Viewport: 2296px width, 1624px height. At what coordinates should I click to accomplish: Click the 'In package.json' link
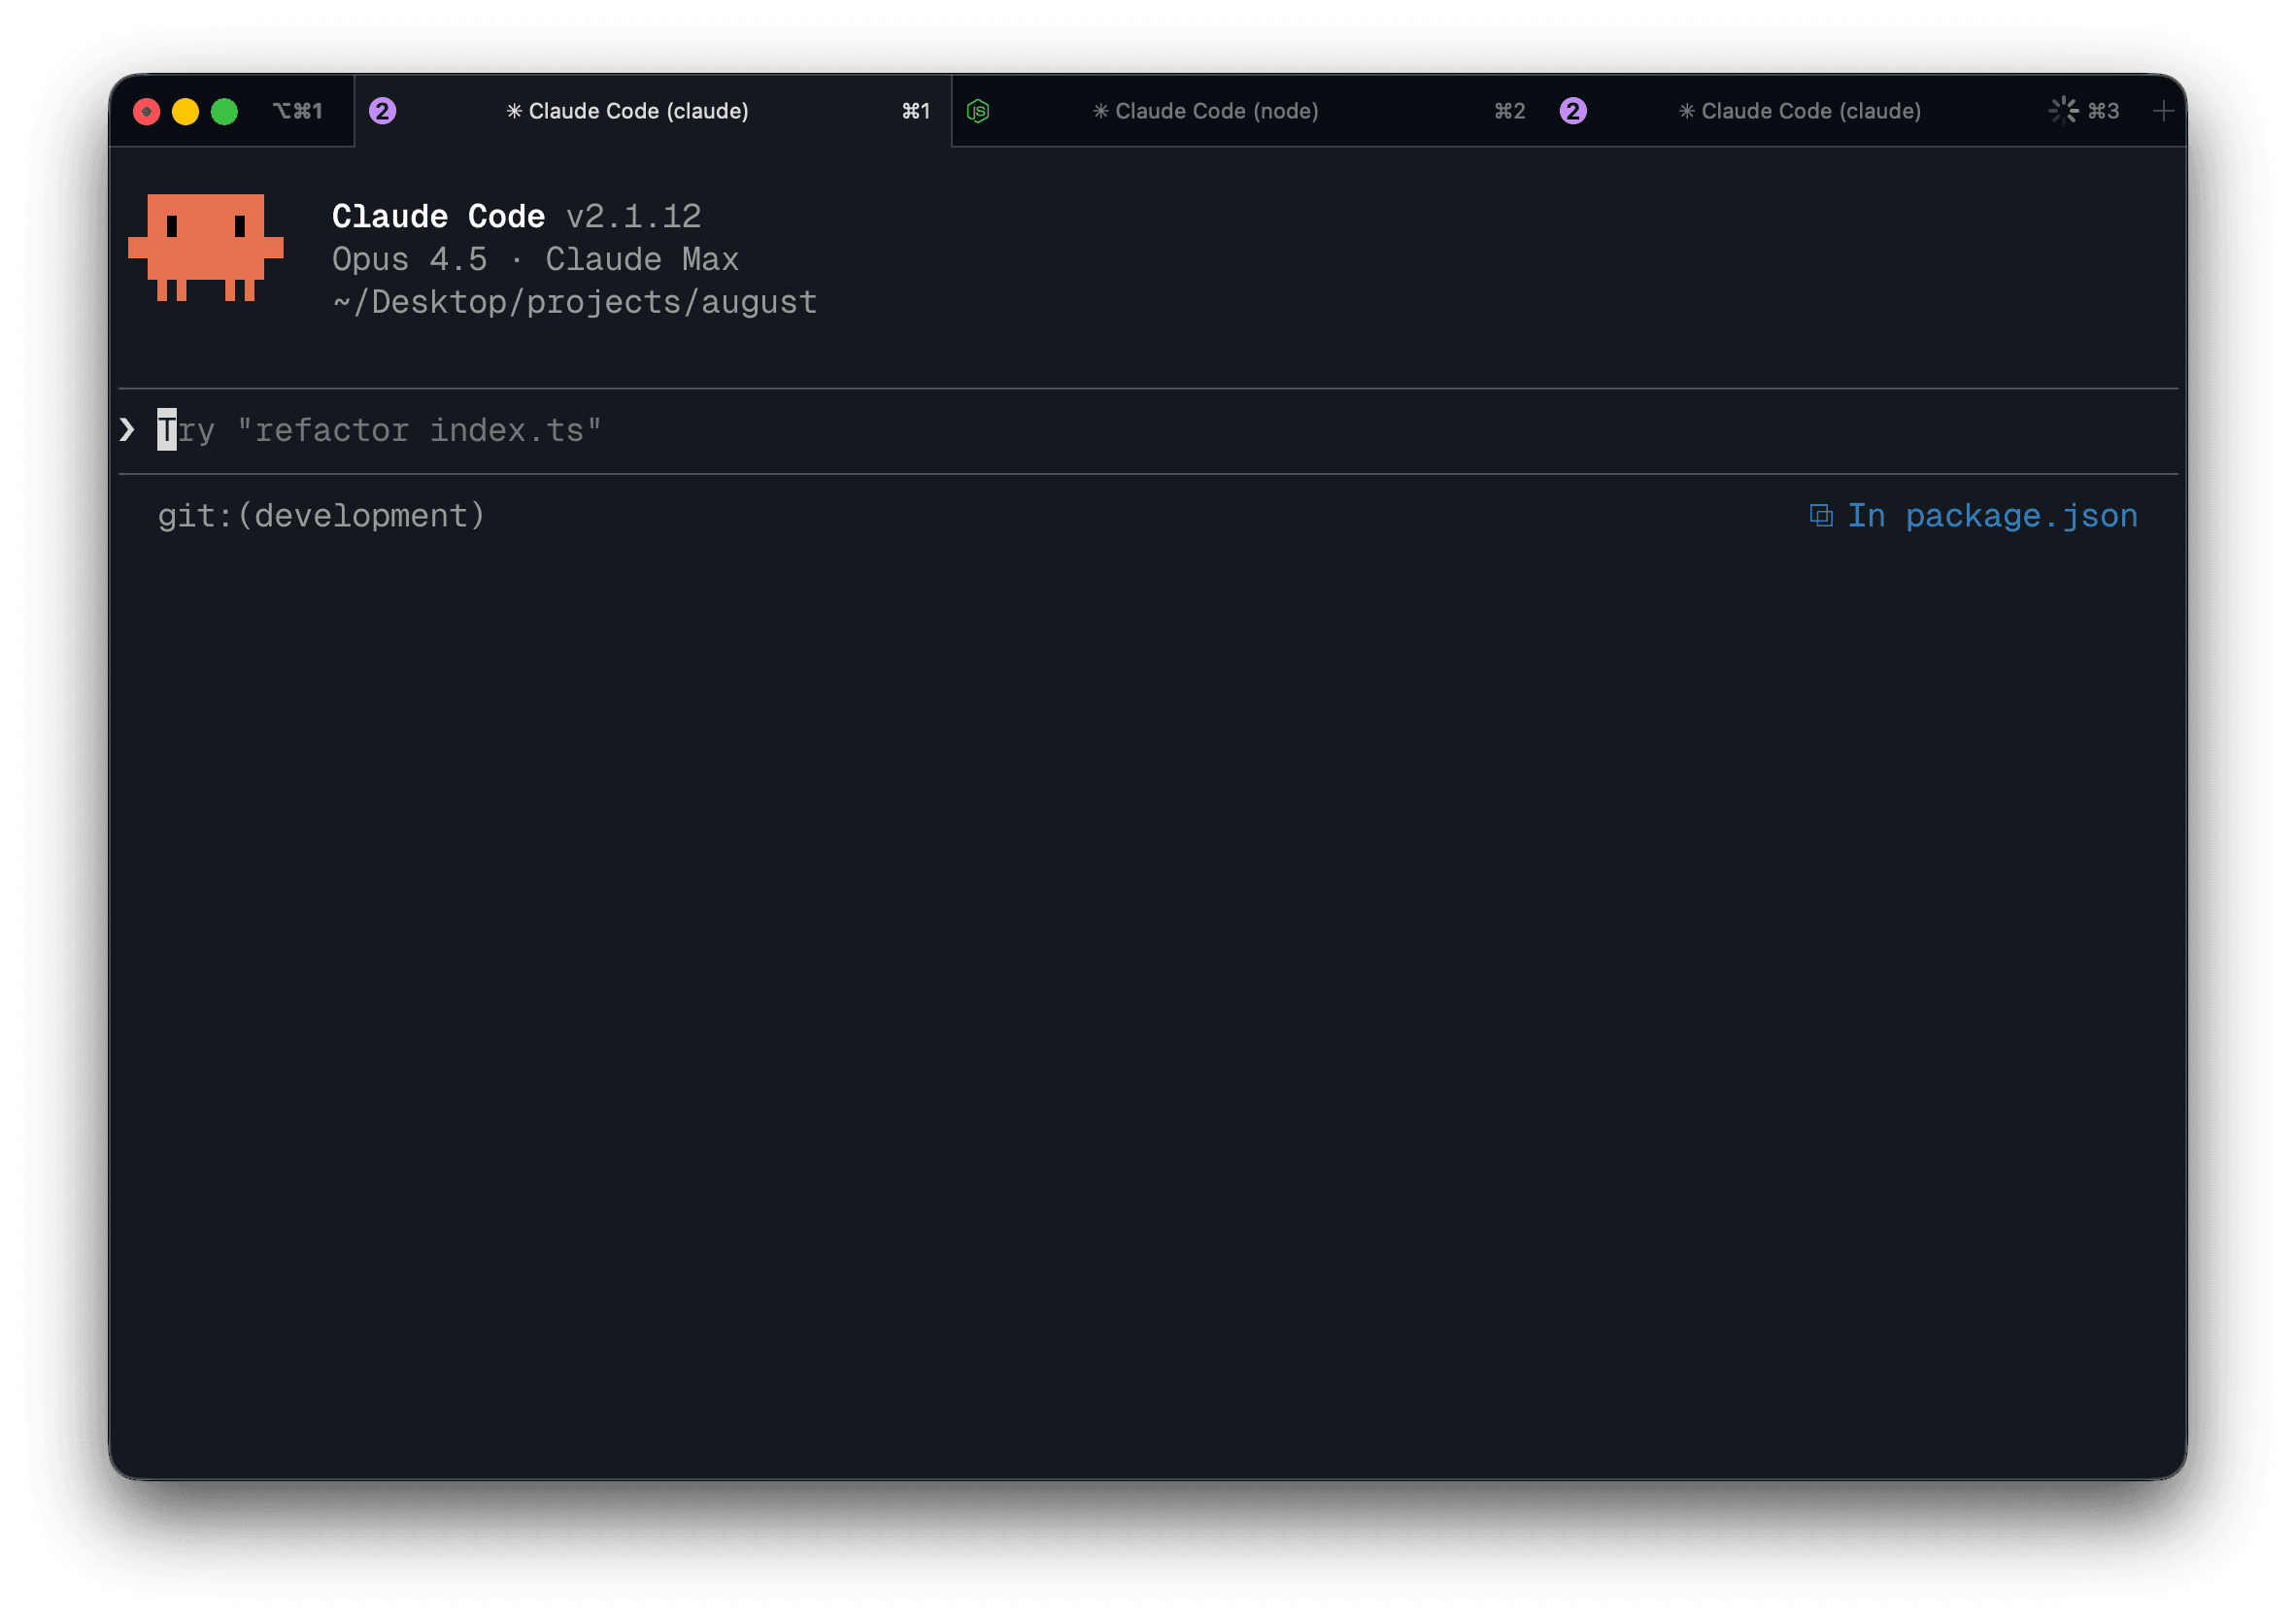point(1991,516)
